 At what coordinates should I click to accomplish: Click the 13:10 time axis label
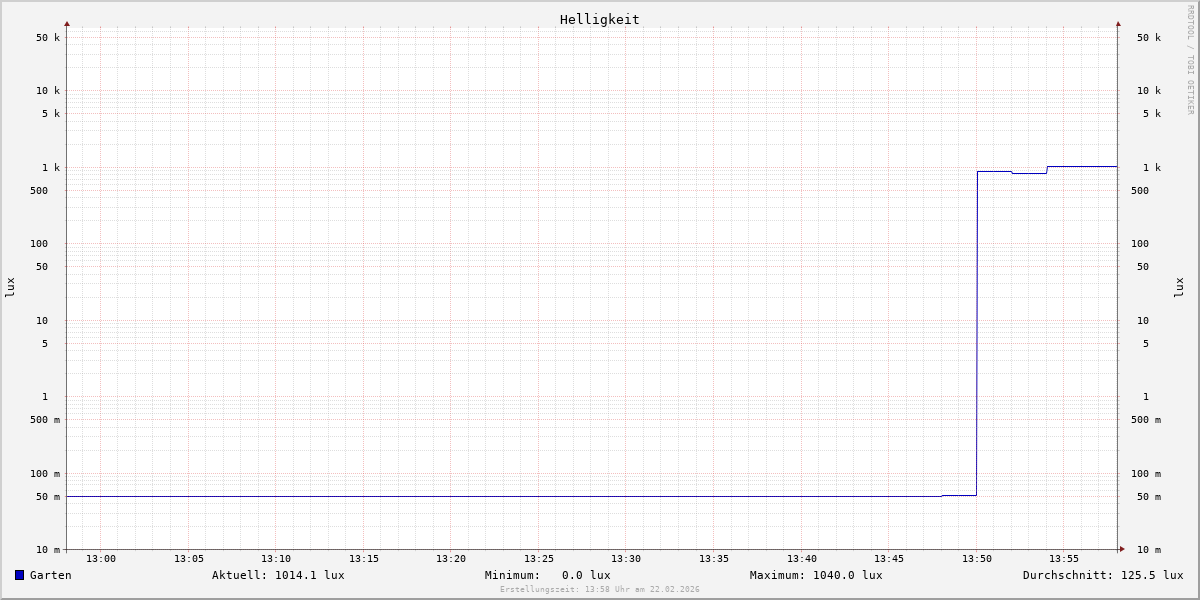(x=276, y=559)
